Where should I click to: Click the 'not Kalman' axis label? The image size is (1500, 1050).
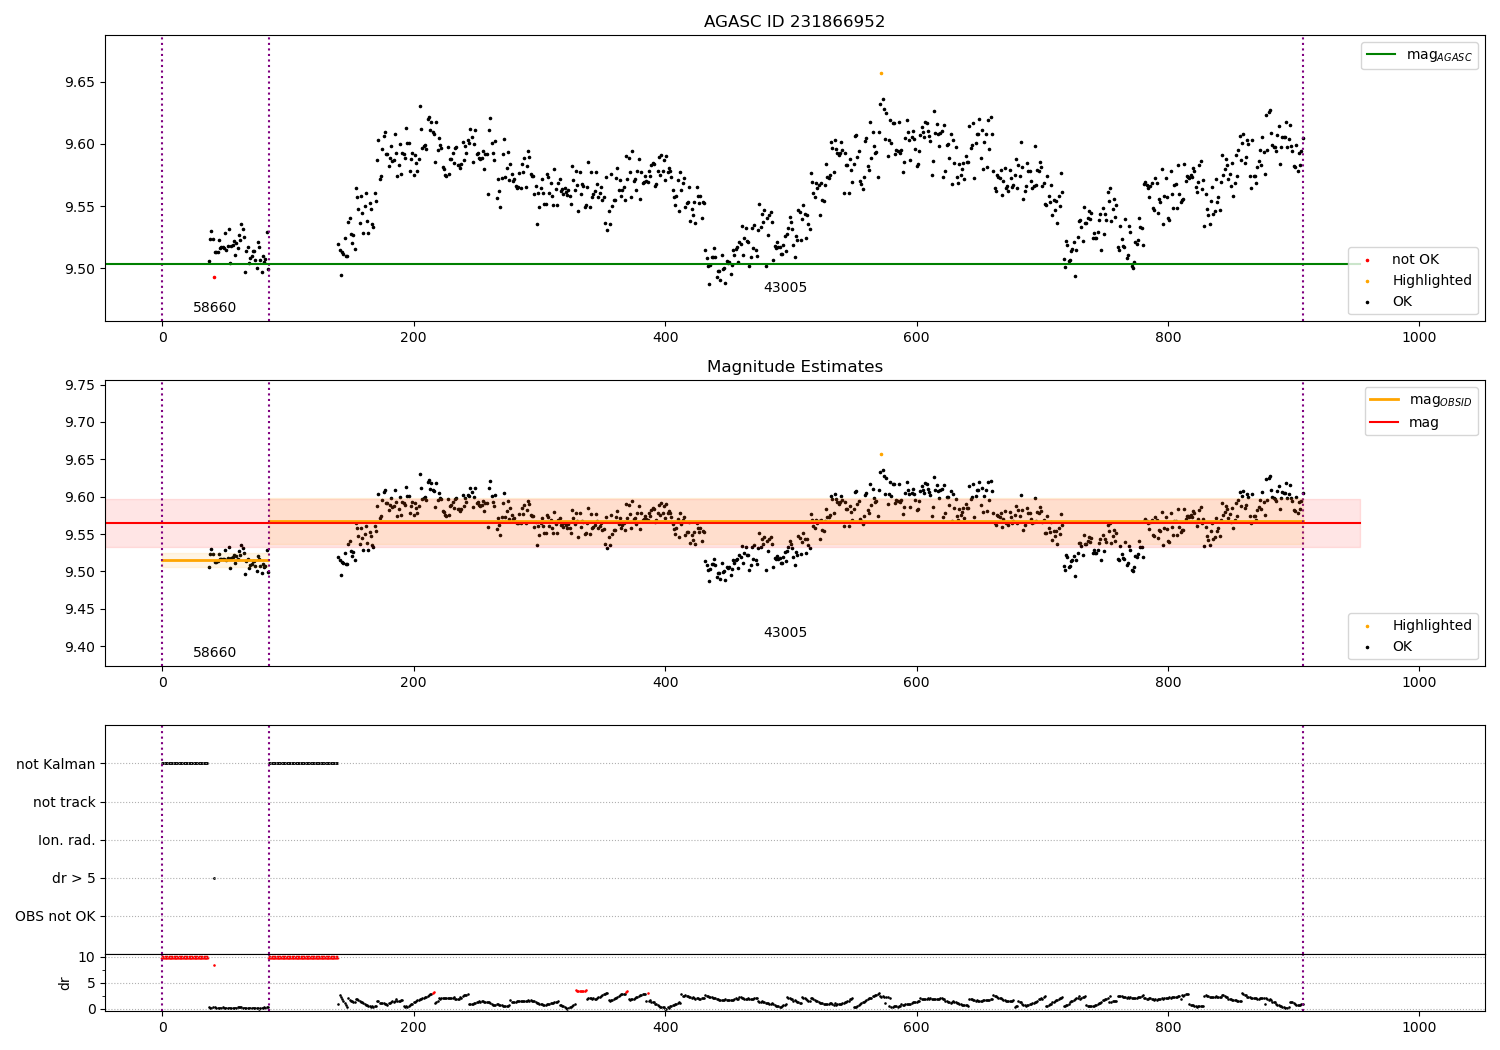(x=56, y=764)
